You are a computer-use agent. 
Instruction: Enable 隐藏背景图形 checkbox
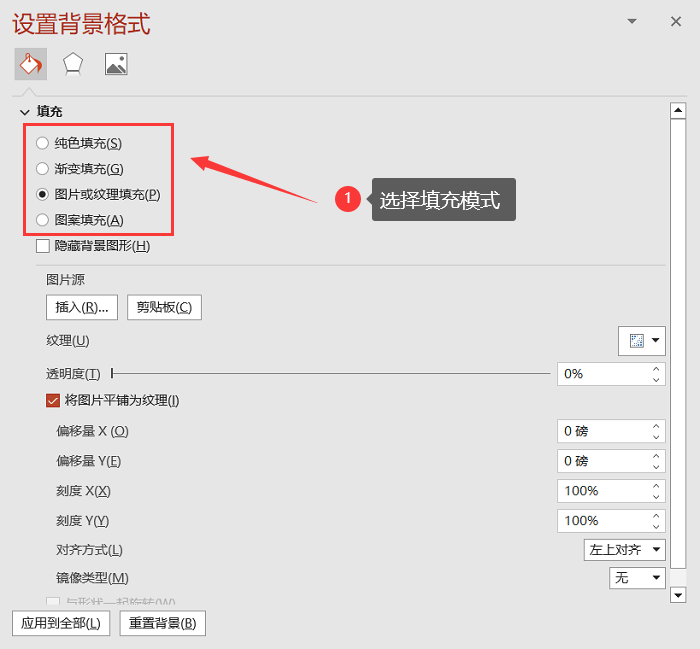click(x=43, y=246)
